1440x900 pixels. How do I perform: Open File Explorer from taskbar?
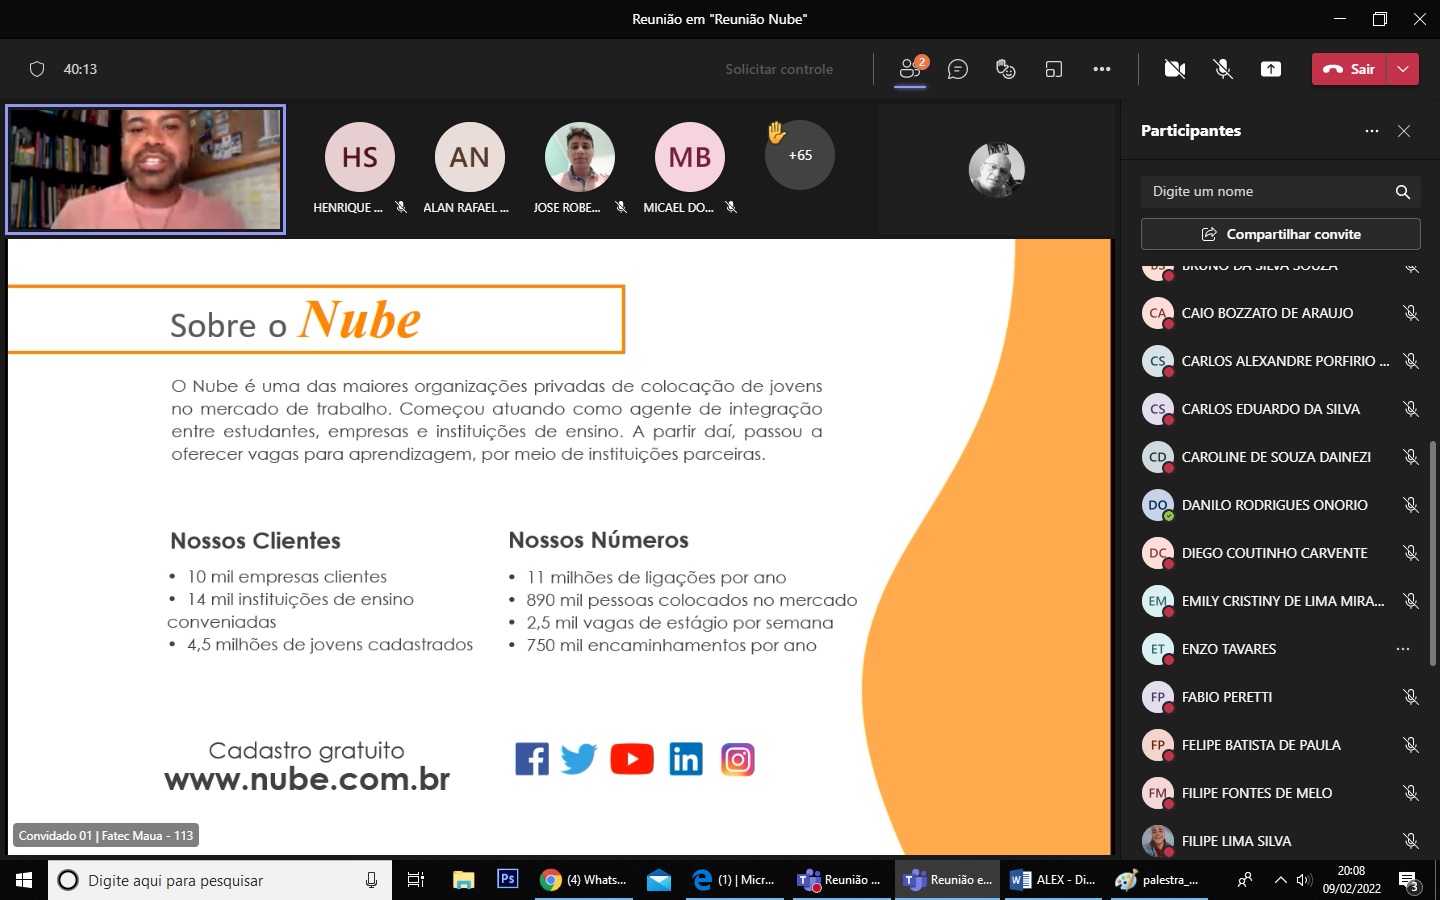click(x=463, y=880)
